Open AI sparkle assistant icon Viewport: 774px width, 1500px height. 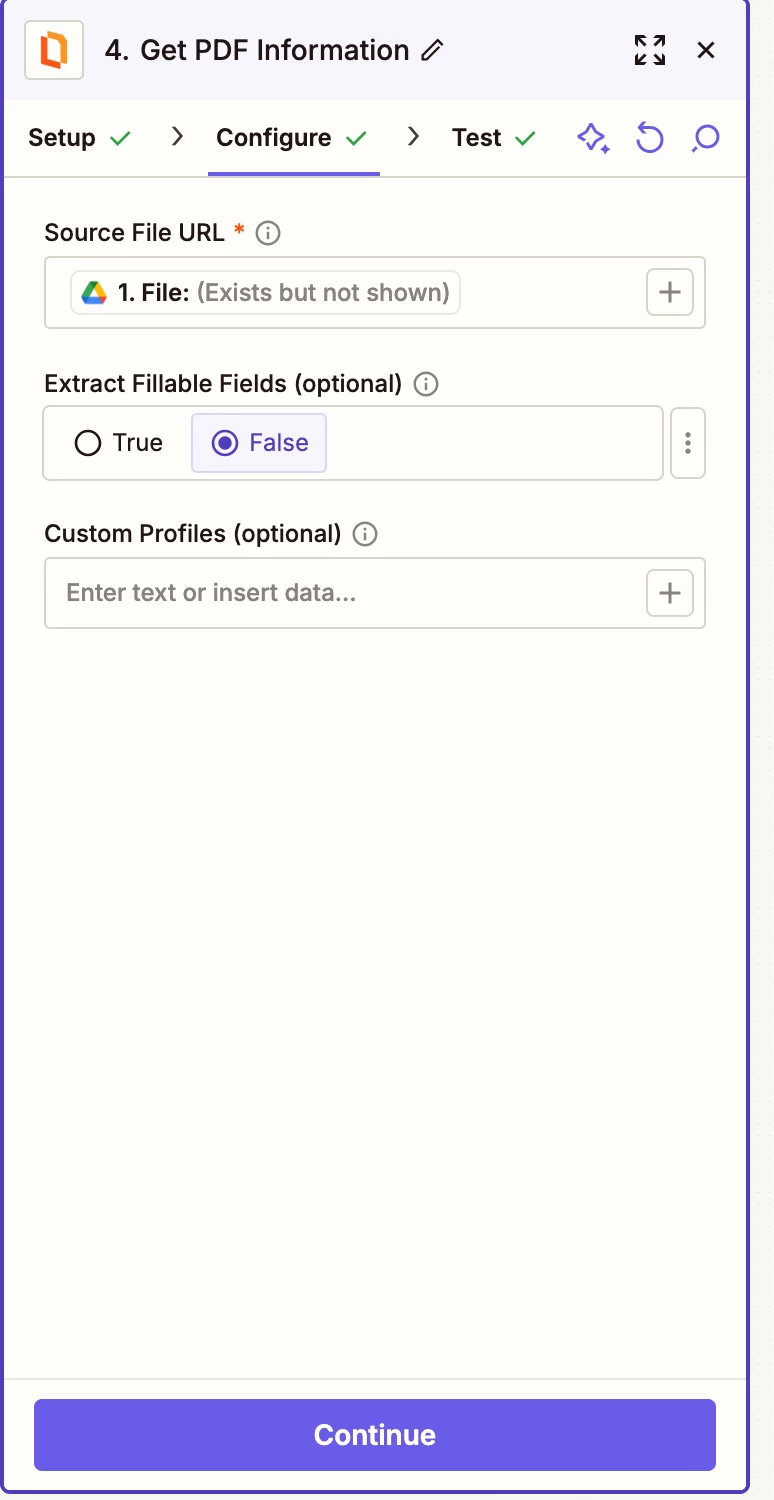(x=594, y=138)
